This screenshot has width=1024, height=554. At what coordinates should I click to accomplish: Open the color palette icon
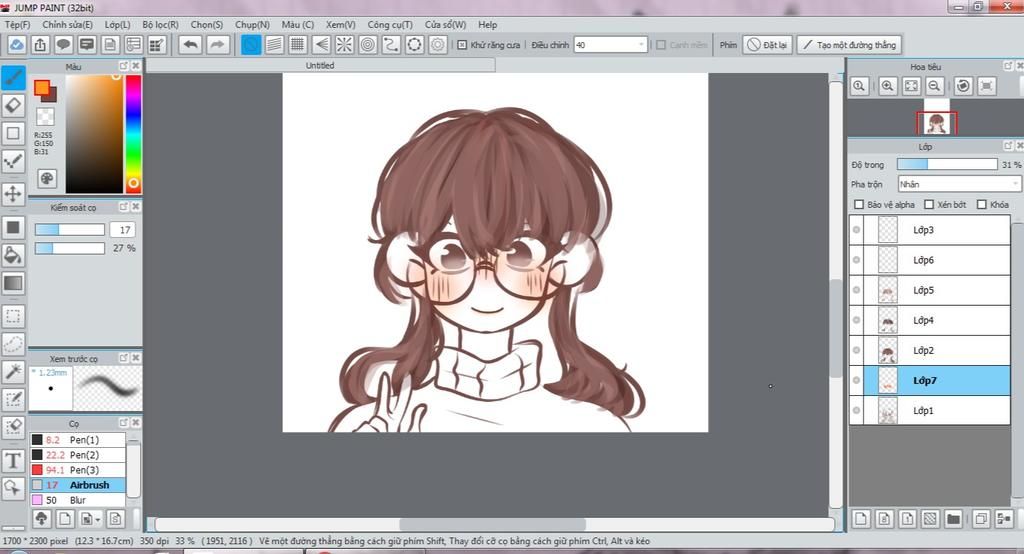click(x=47, y=178)
